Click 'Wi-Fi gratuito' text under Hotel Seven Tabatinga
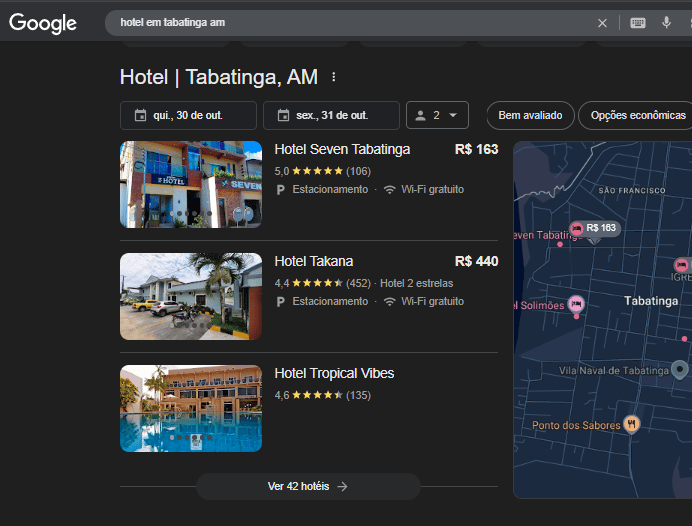 point(432,190)
